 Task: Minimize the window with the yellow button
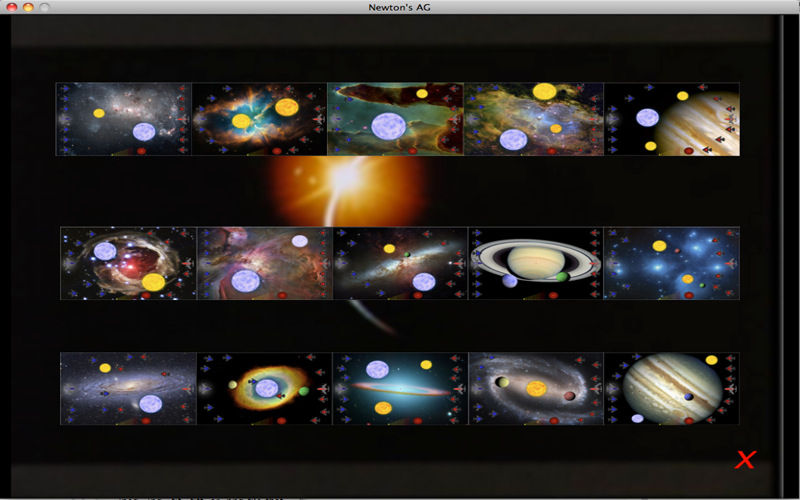click(x=28, y=7)
